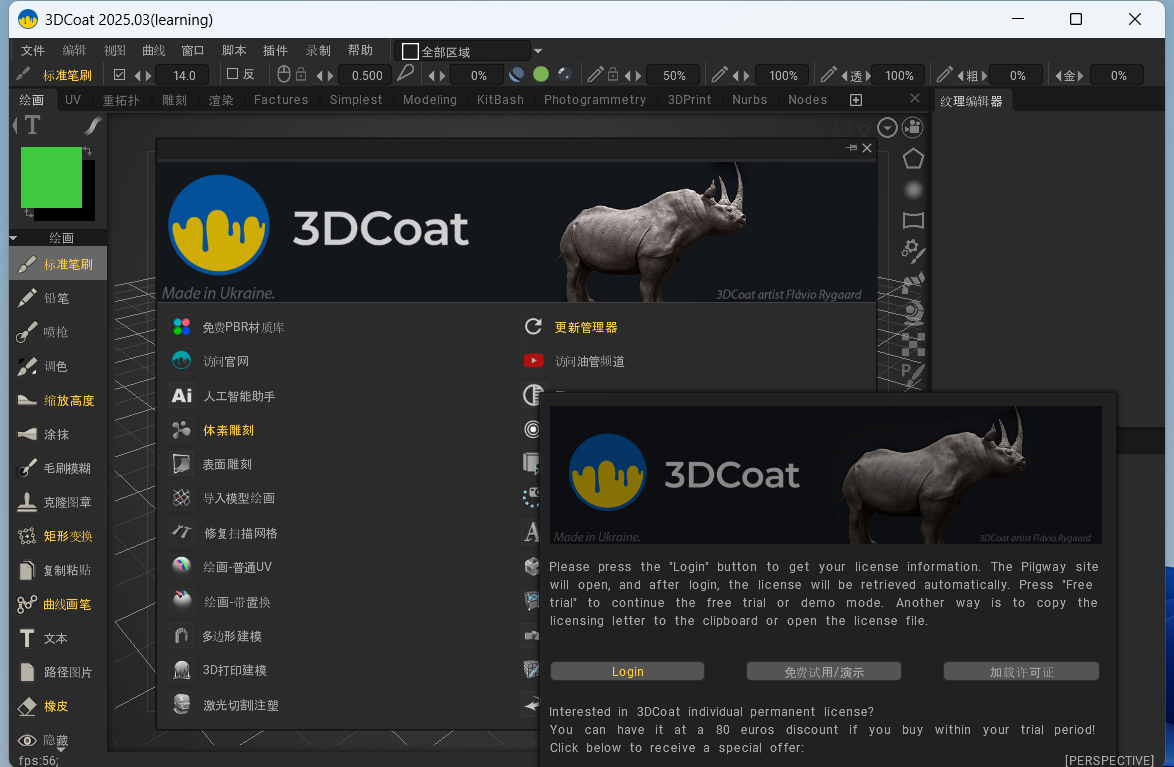The height and width of the screenshot is (767, 1174).
Task: Click the rectangle frame icon in right toolbar
Action: click(x=913, y=220)
